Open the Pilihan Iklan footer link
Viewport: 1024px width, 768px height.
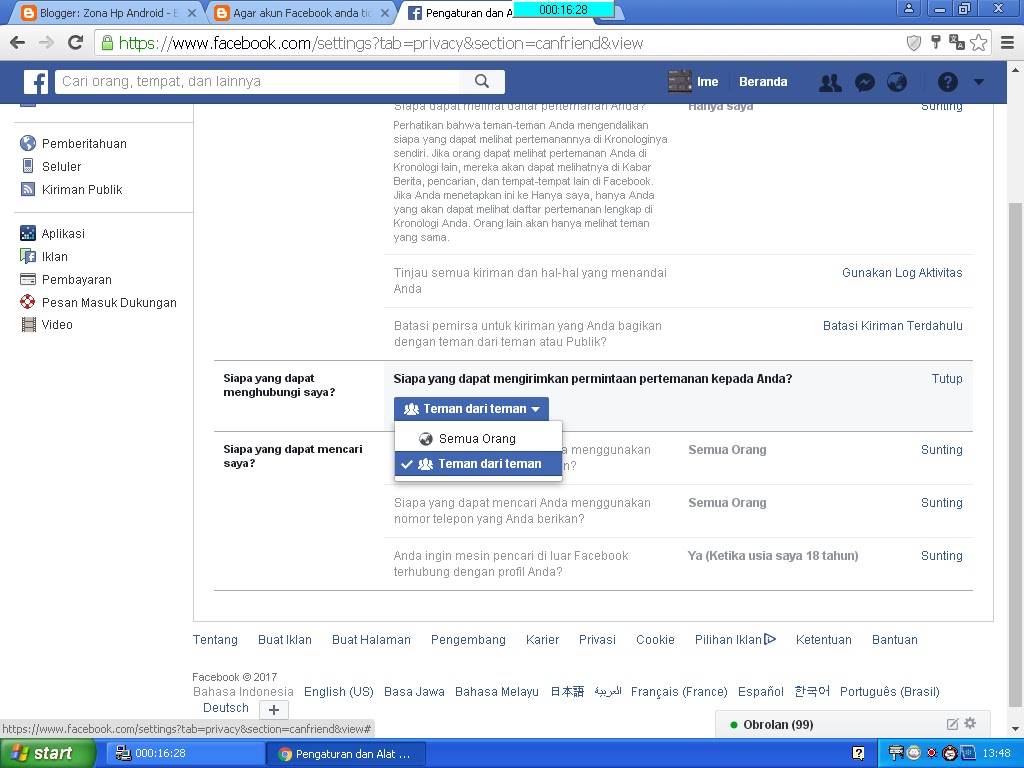point(735,640)
